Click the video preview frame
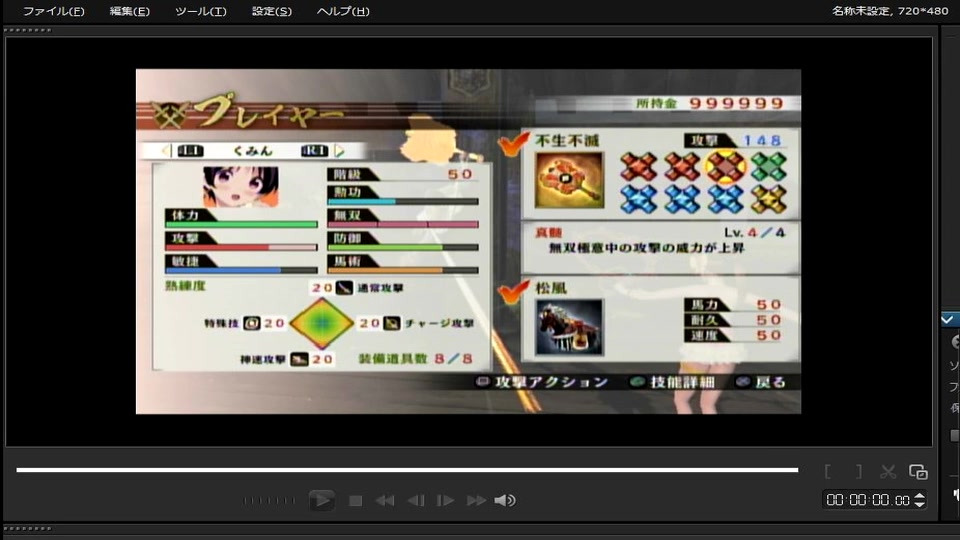This screenshot has width=960, height=540. tap(468, 241)
